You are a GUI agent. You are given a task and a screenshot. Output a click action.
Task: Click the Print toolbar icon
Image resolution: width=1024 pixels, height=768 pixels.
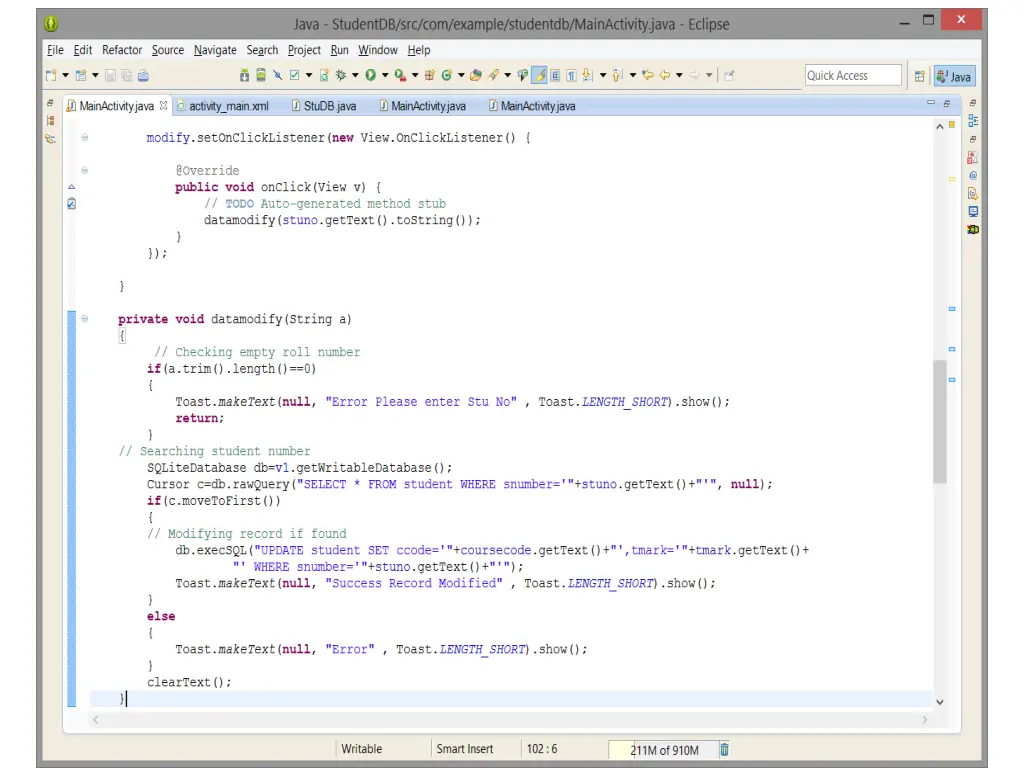click(143, 76)
